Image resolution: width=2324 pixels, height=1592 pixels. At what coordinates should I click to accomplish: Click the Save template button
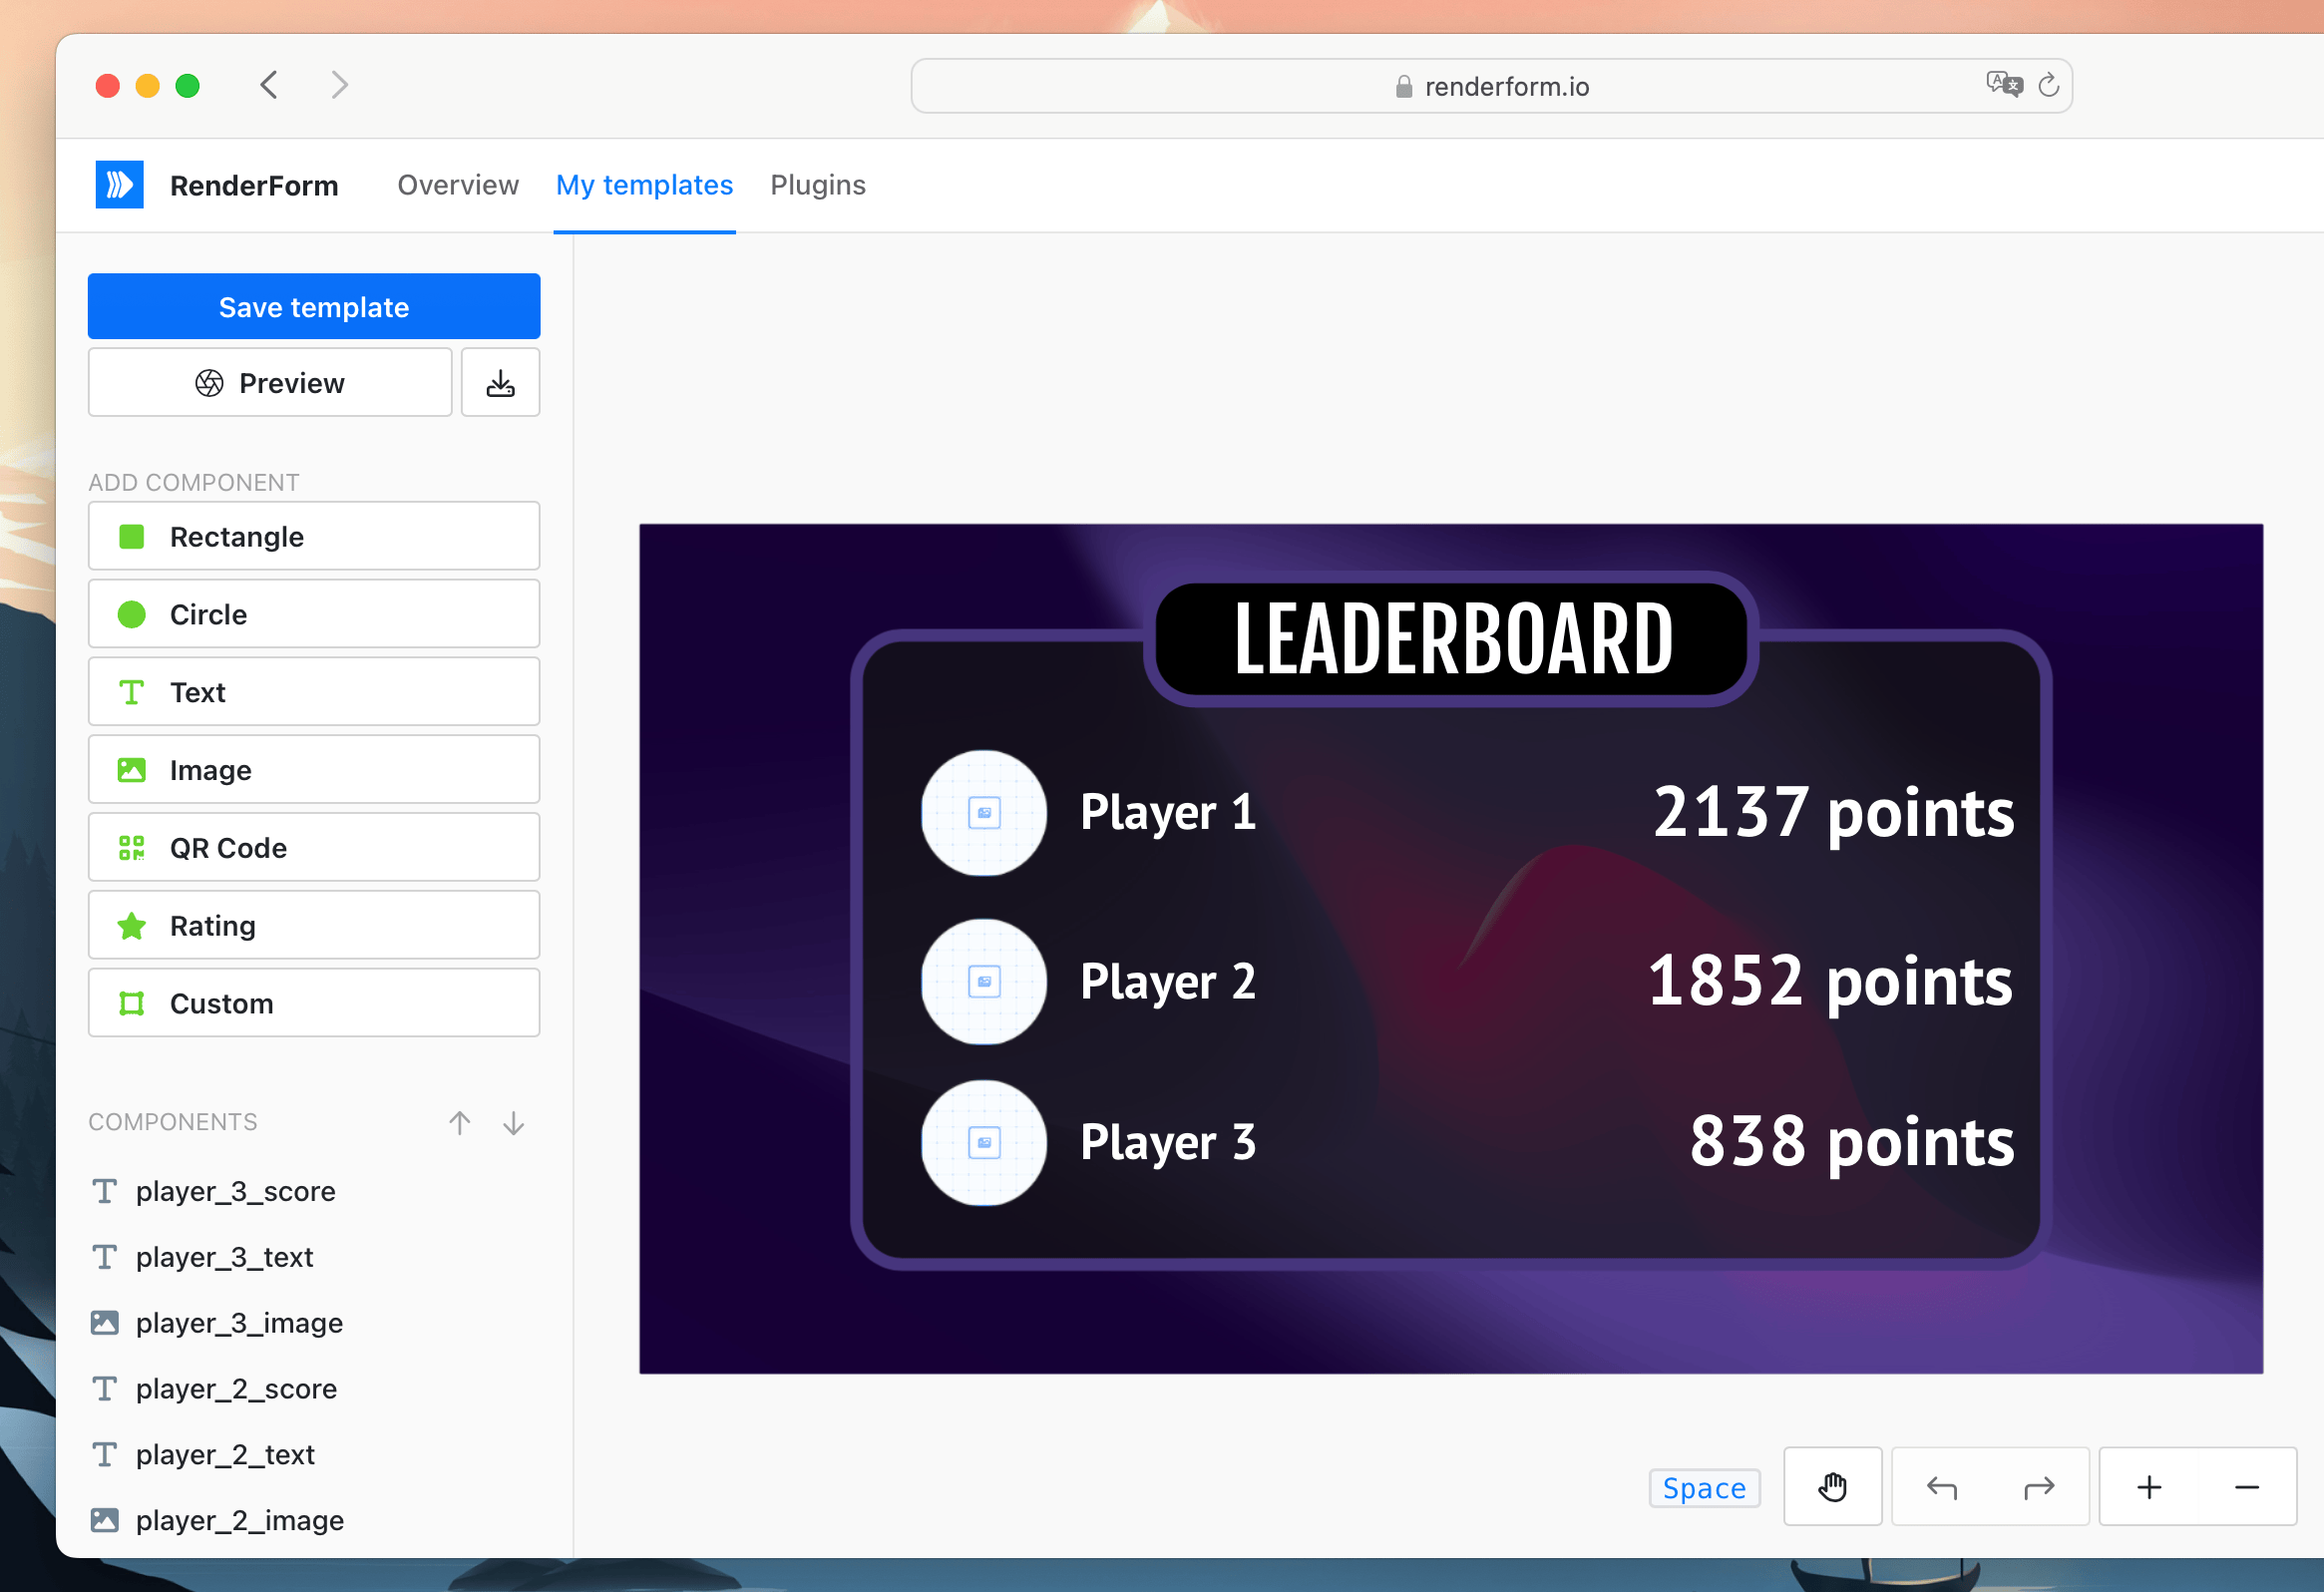312,307
